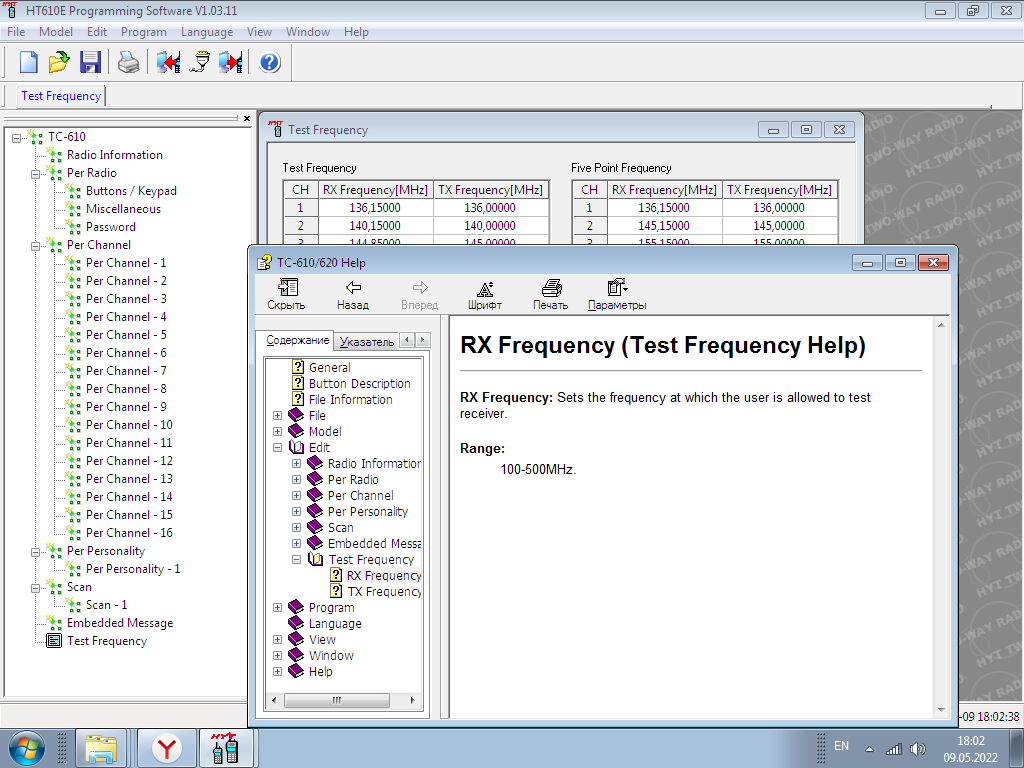Click Параметры (Options) in Help toolbar
The height and width of the screenshot is (768, 1024).
pyautogui.click(x=617, y=295)
